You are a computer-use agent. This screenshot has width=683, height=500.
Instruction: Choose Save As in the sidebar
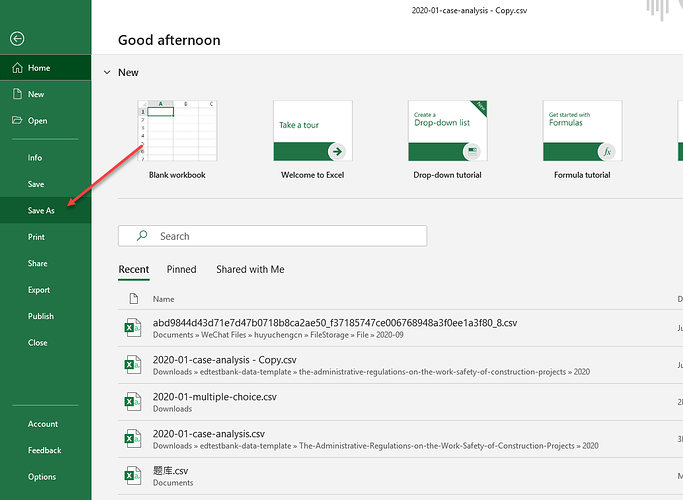pos(41,211)
